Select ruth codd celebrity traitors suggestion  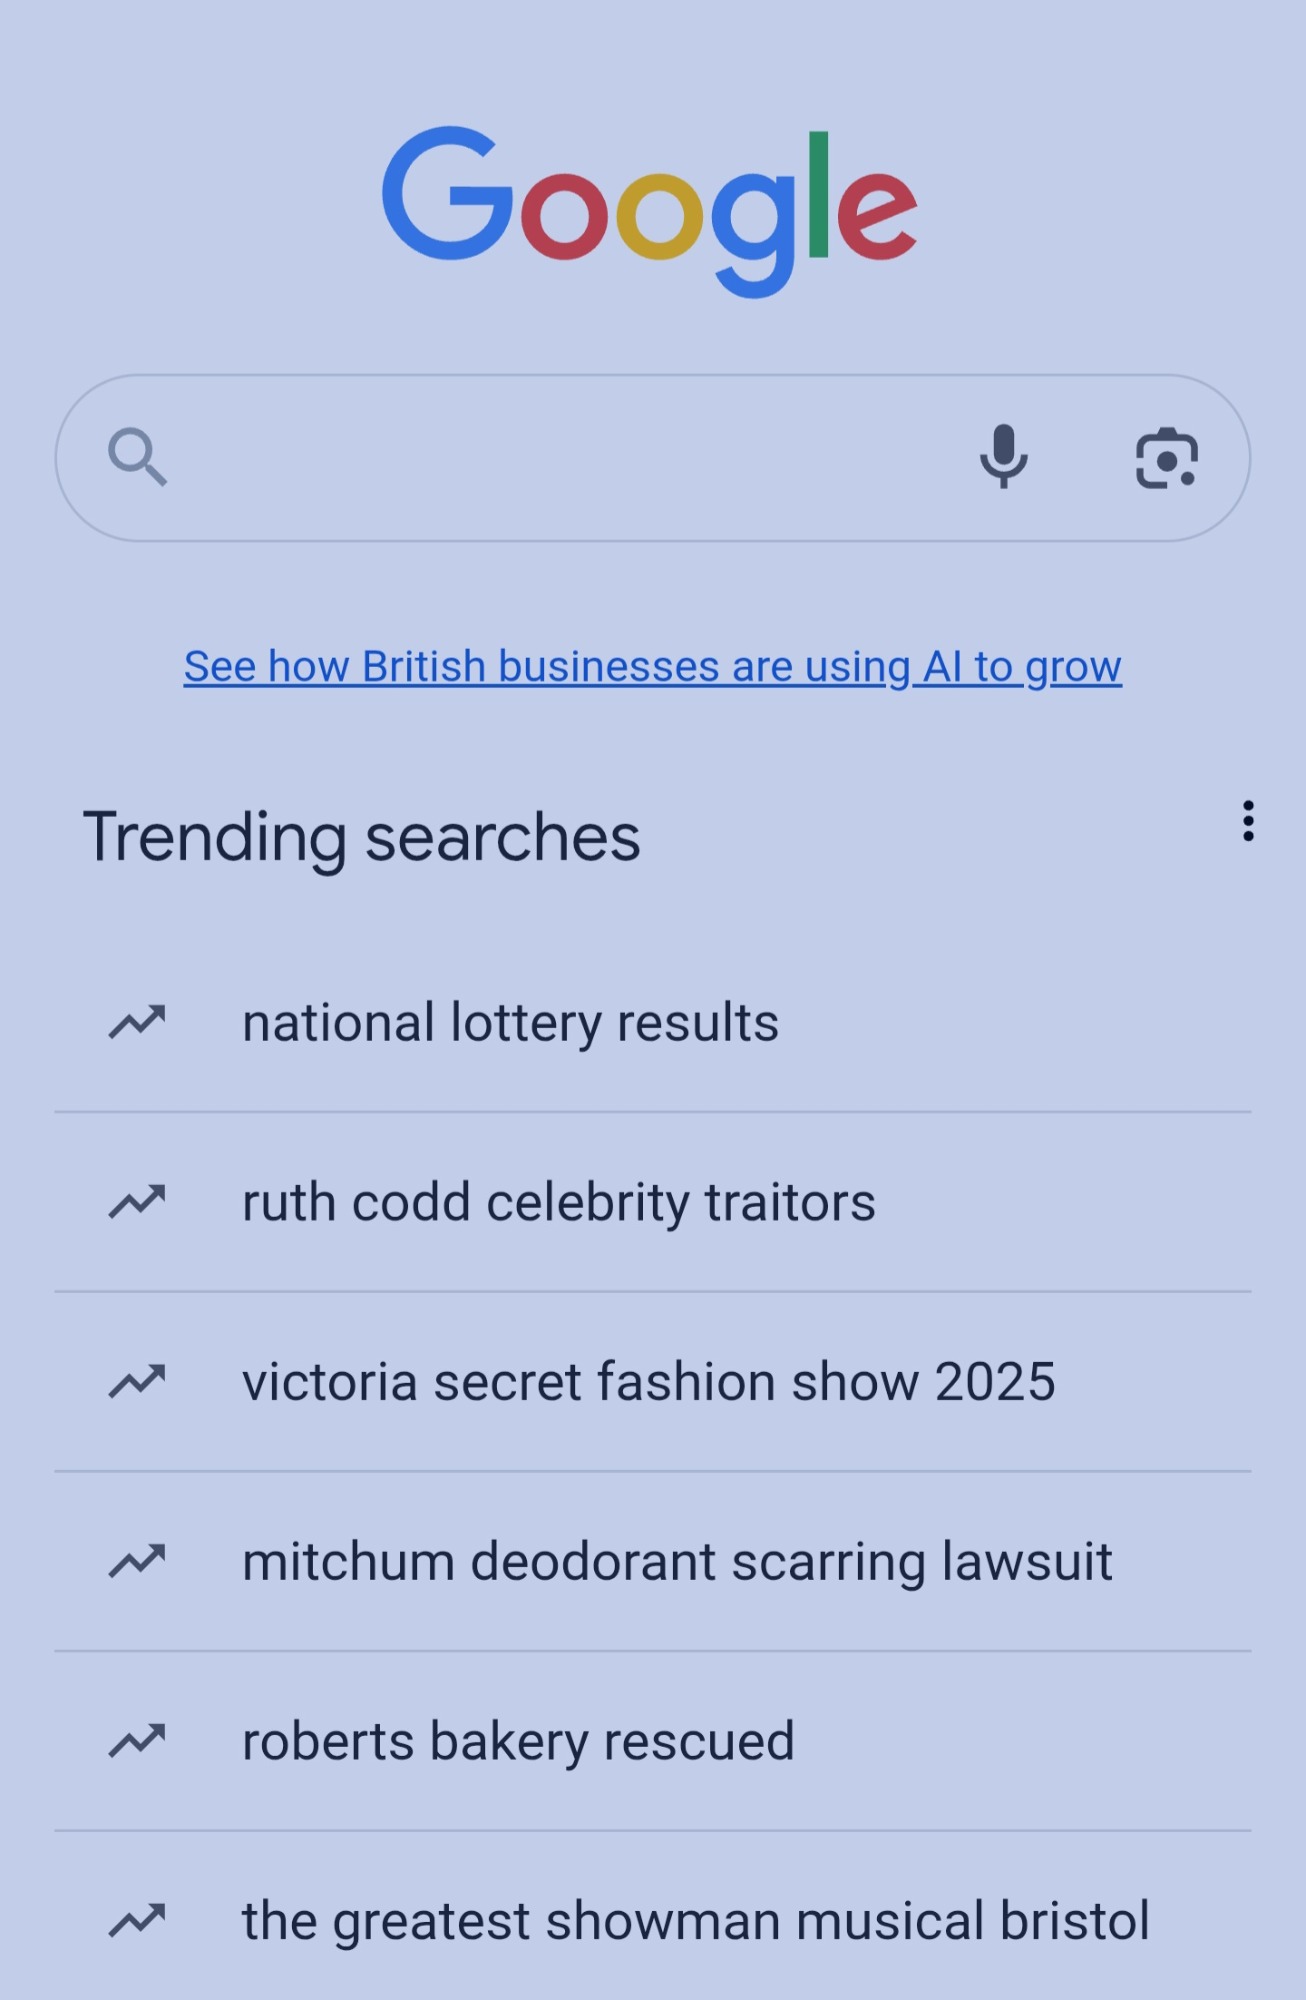(558, 1202)
